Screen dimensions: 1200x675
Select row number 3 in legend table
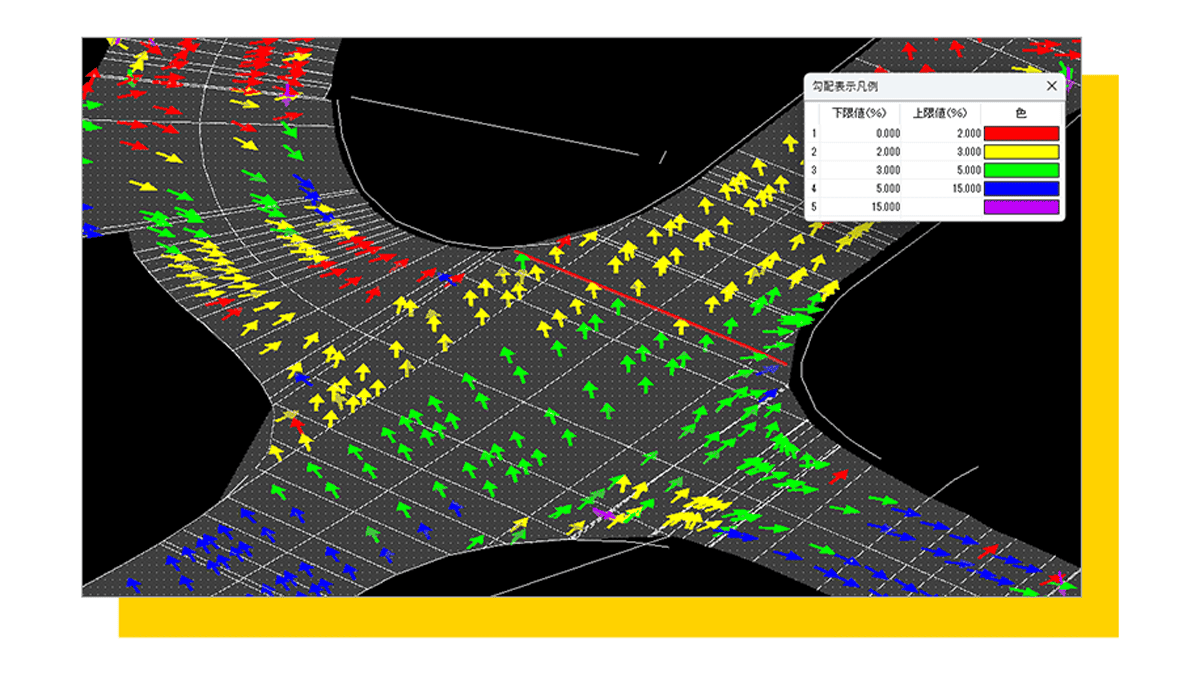(x=814, y=170)
